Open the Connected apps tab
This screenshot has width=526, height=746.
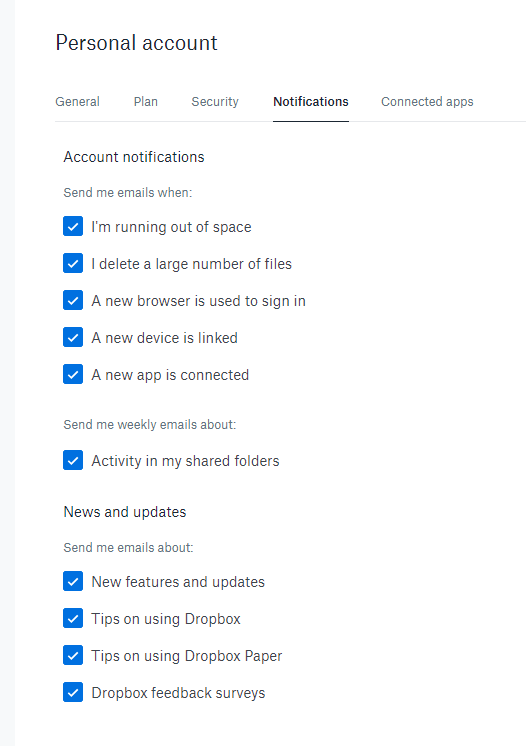coord(427,102)
